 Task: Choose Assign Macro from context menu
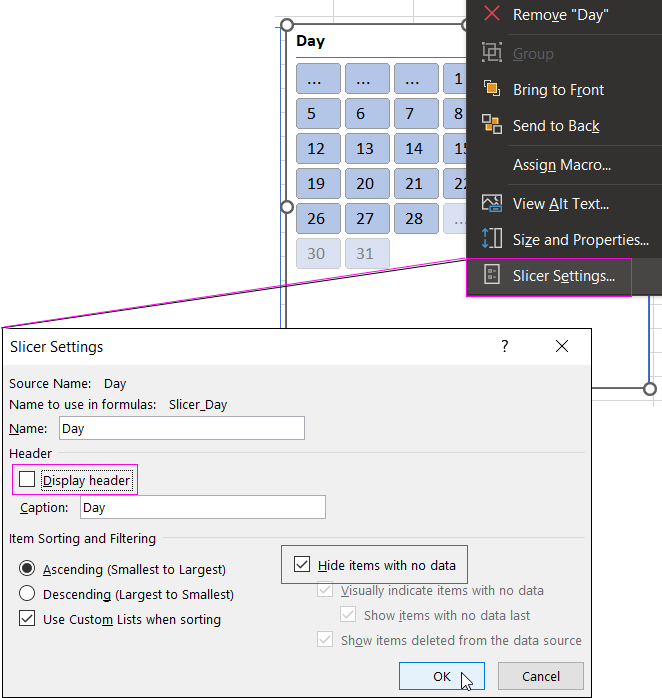coord(561,165)
